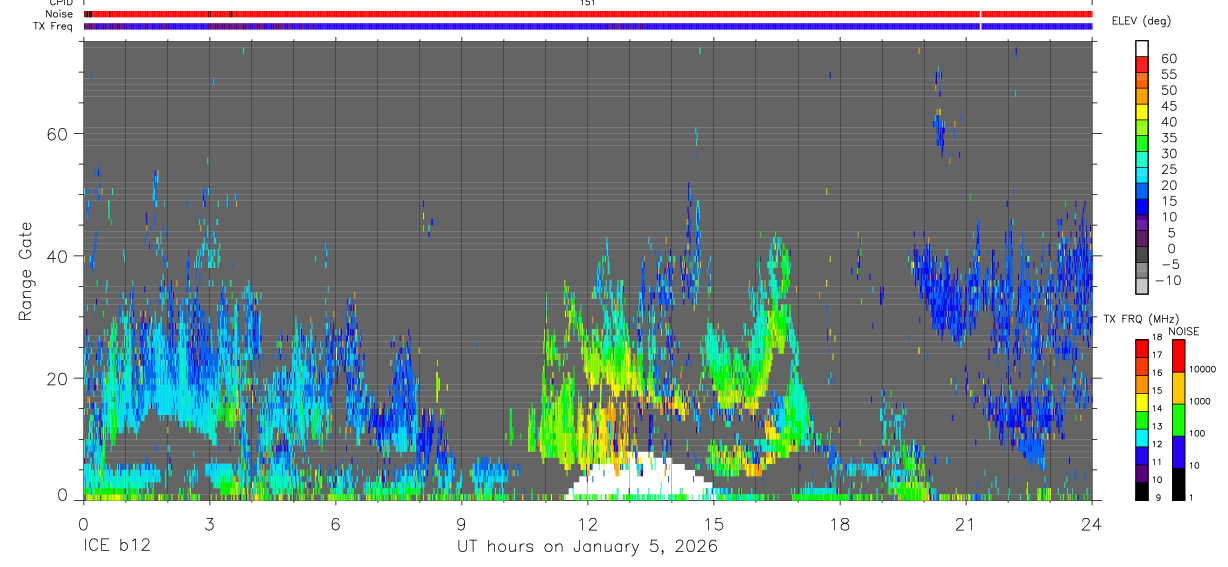1228x567 pixels.
Task: Click the 3 tick label on UT hours axis
Action: [209, 523]
